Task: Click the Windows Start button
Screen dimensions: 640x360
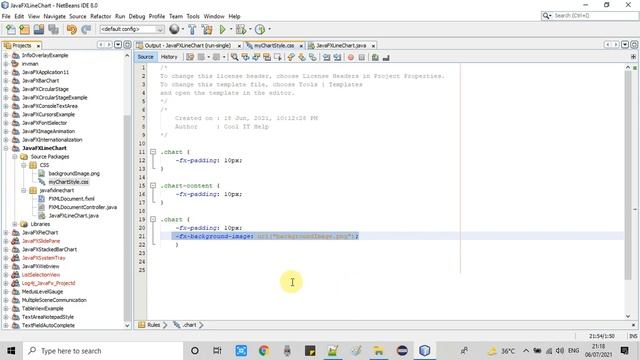Action: 11,351
